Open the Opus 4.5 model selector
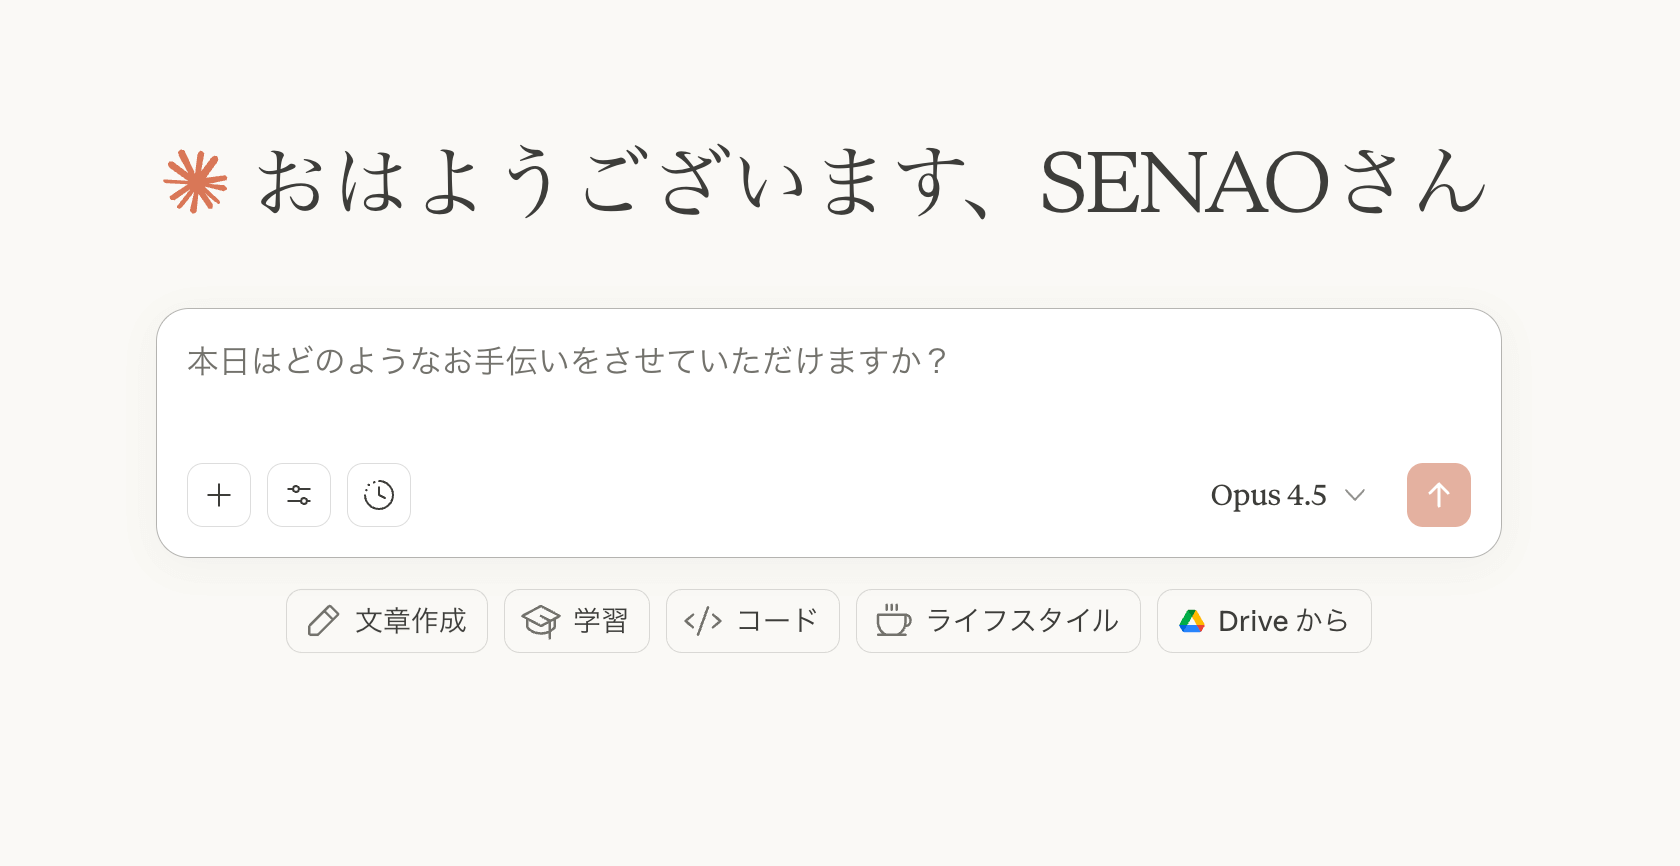Viewport: 1680px width, 866px height. 1268,495
